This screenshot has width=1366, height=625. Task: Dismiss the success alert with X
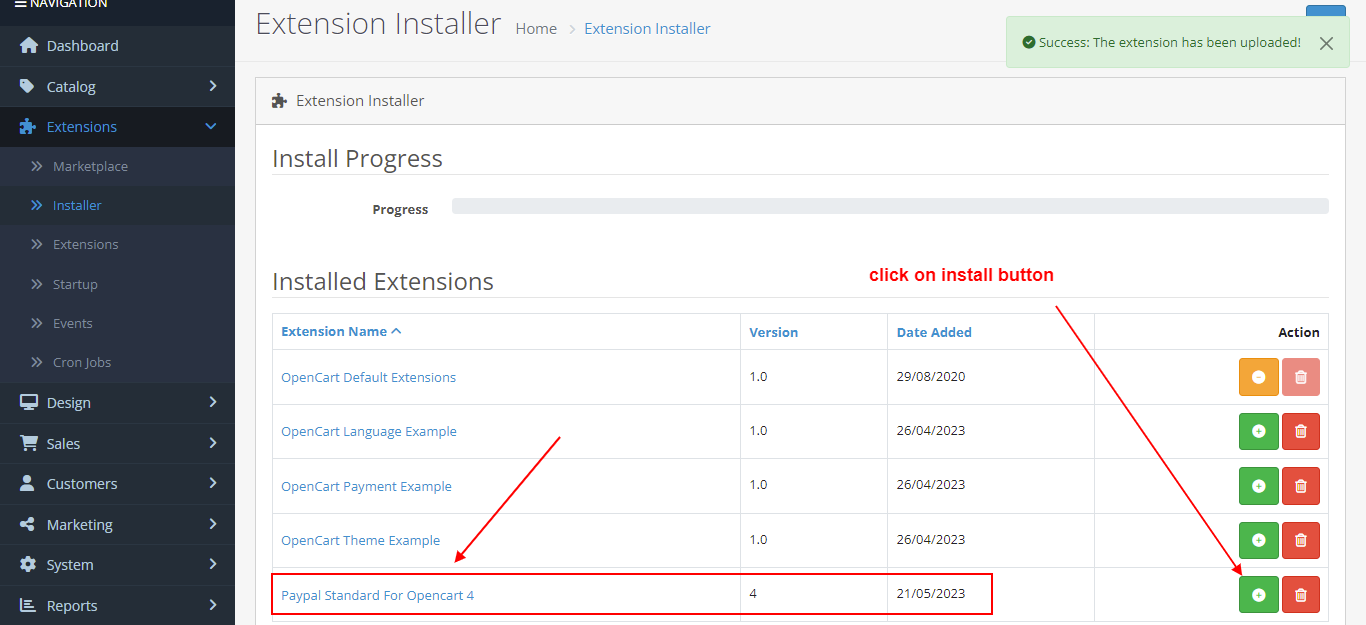click(1326, 43)
